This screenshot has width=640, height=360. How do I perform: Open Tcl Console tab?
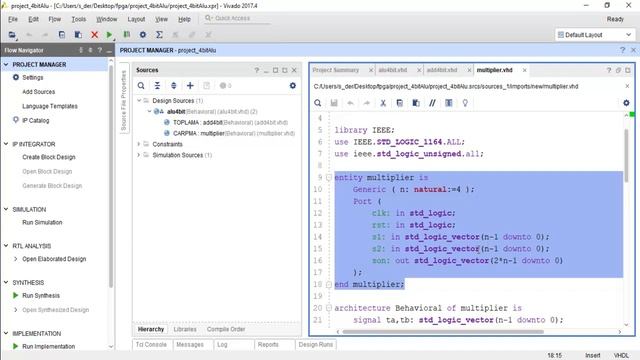coord(151,345)
